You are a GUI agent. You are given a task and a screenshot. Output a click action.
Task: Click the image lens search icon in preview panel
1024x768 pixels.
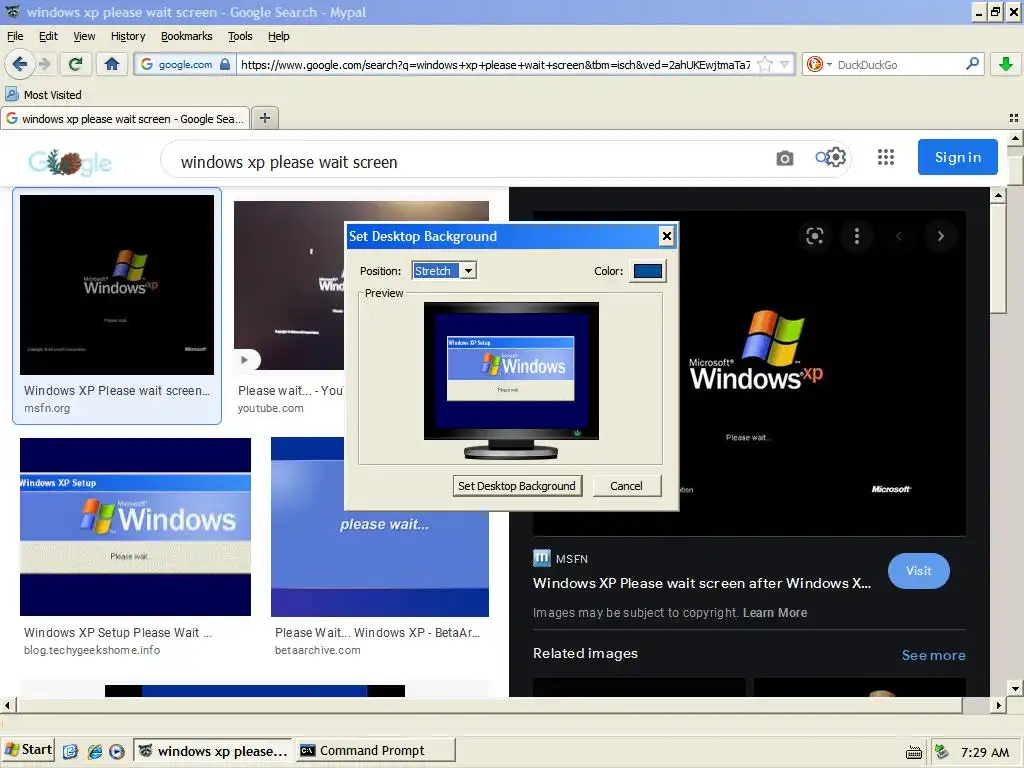click(814, 236)
